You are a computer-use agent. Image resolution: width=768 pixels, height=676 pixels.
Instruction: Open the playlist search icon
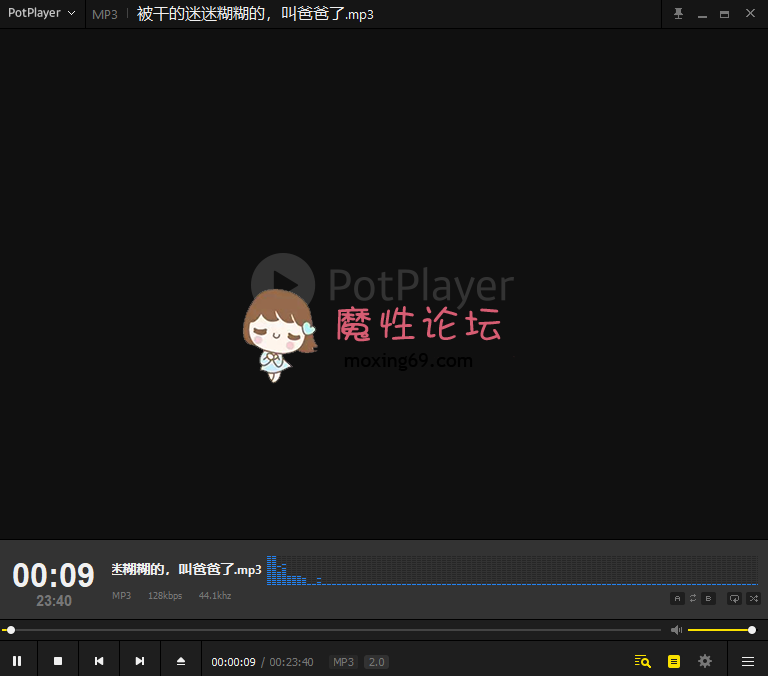click(643, 661)
